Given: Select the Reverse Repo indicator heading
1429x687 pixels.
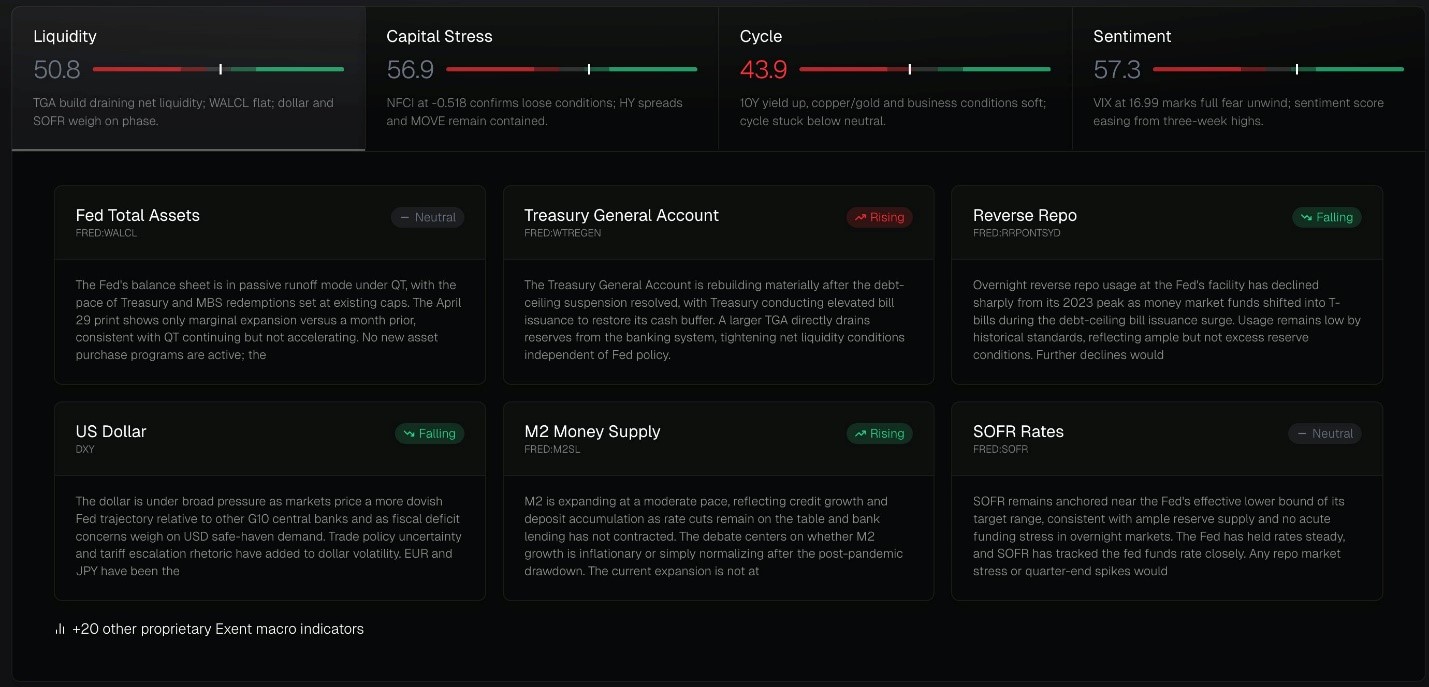Looking at the screenshot, I should click(x=1025, y=215).
